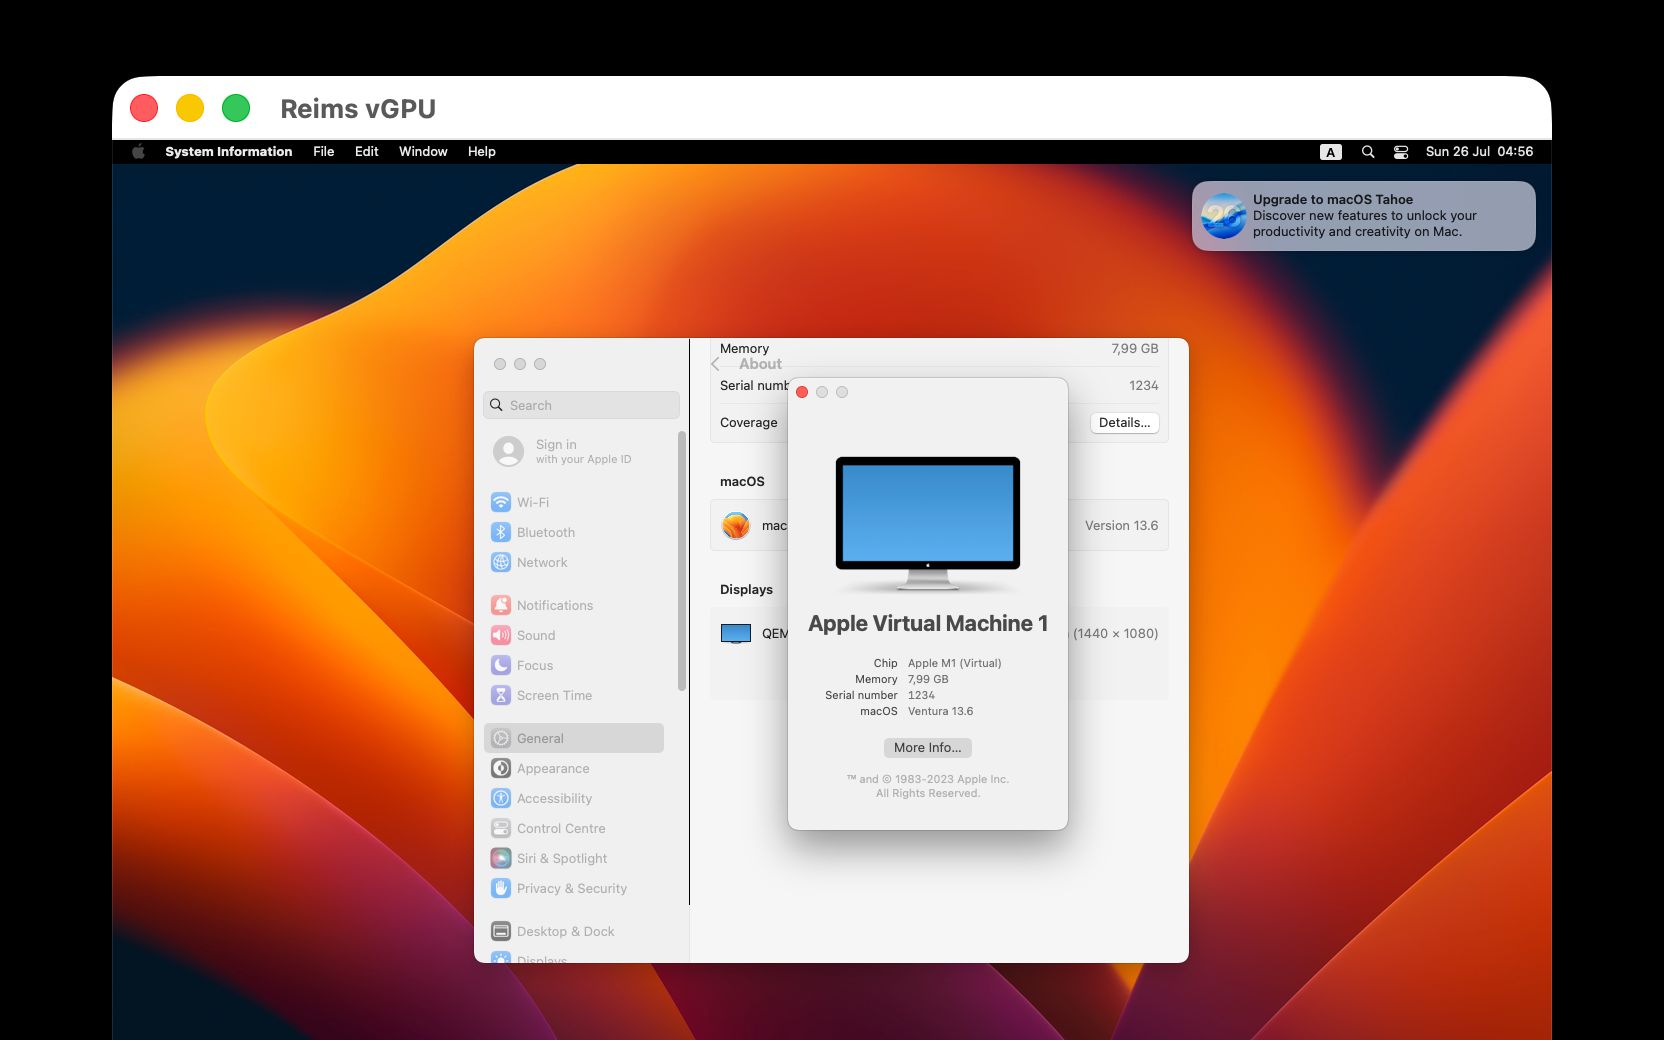Click Sign in with your Apple ID
The width and height of the screenshot is (1664, 1040).
(583, 452)
